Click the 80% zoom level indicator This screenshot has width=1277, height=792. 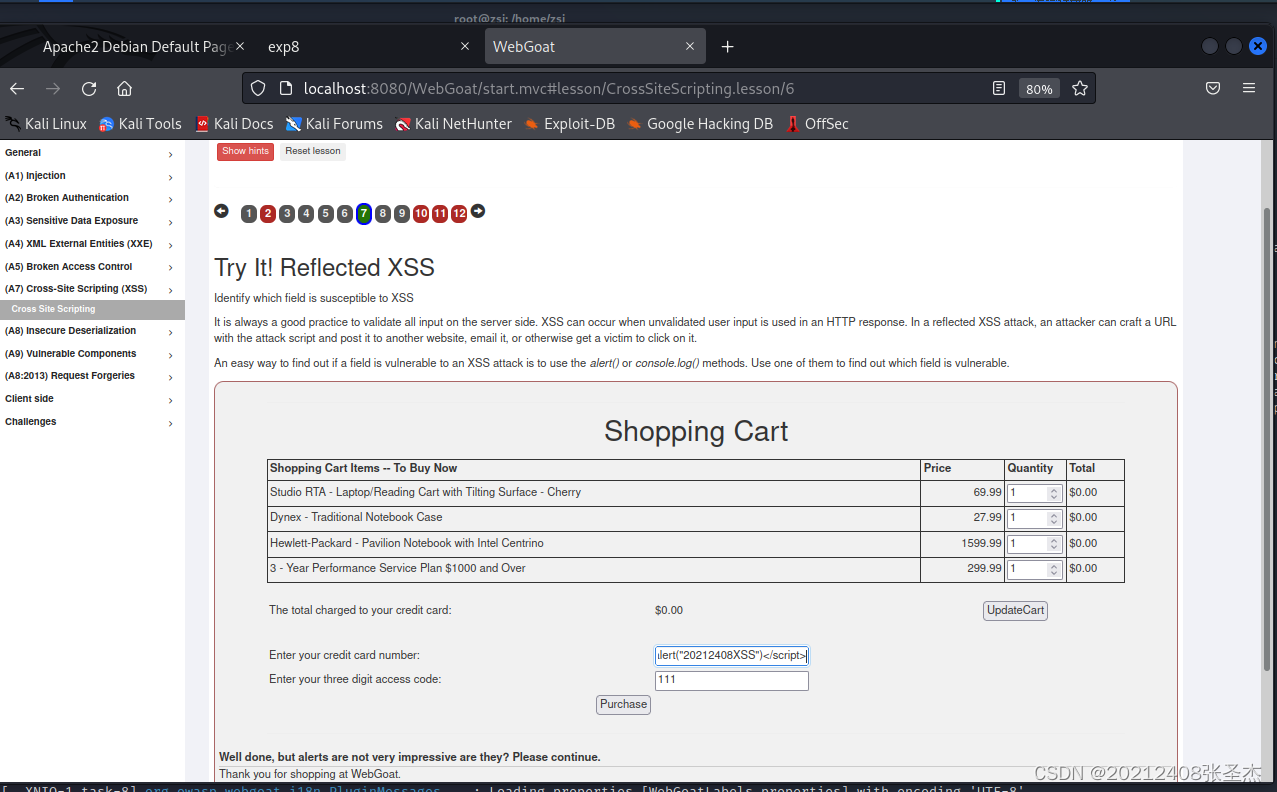coord(1039,89)
